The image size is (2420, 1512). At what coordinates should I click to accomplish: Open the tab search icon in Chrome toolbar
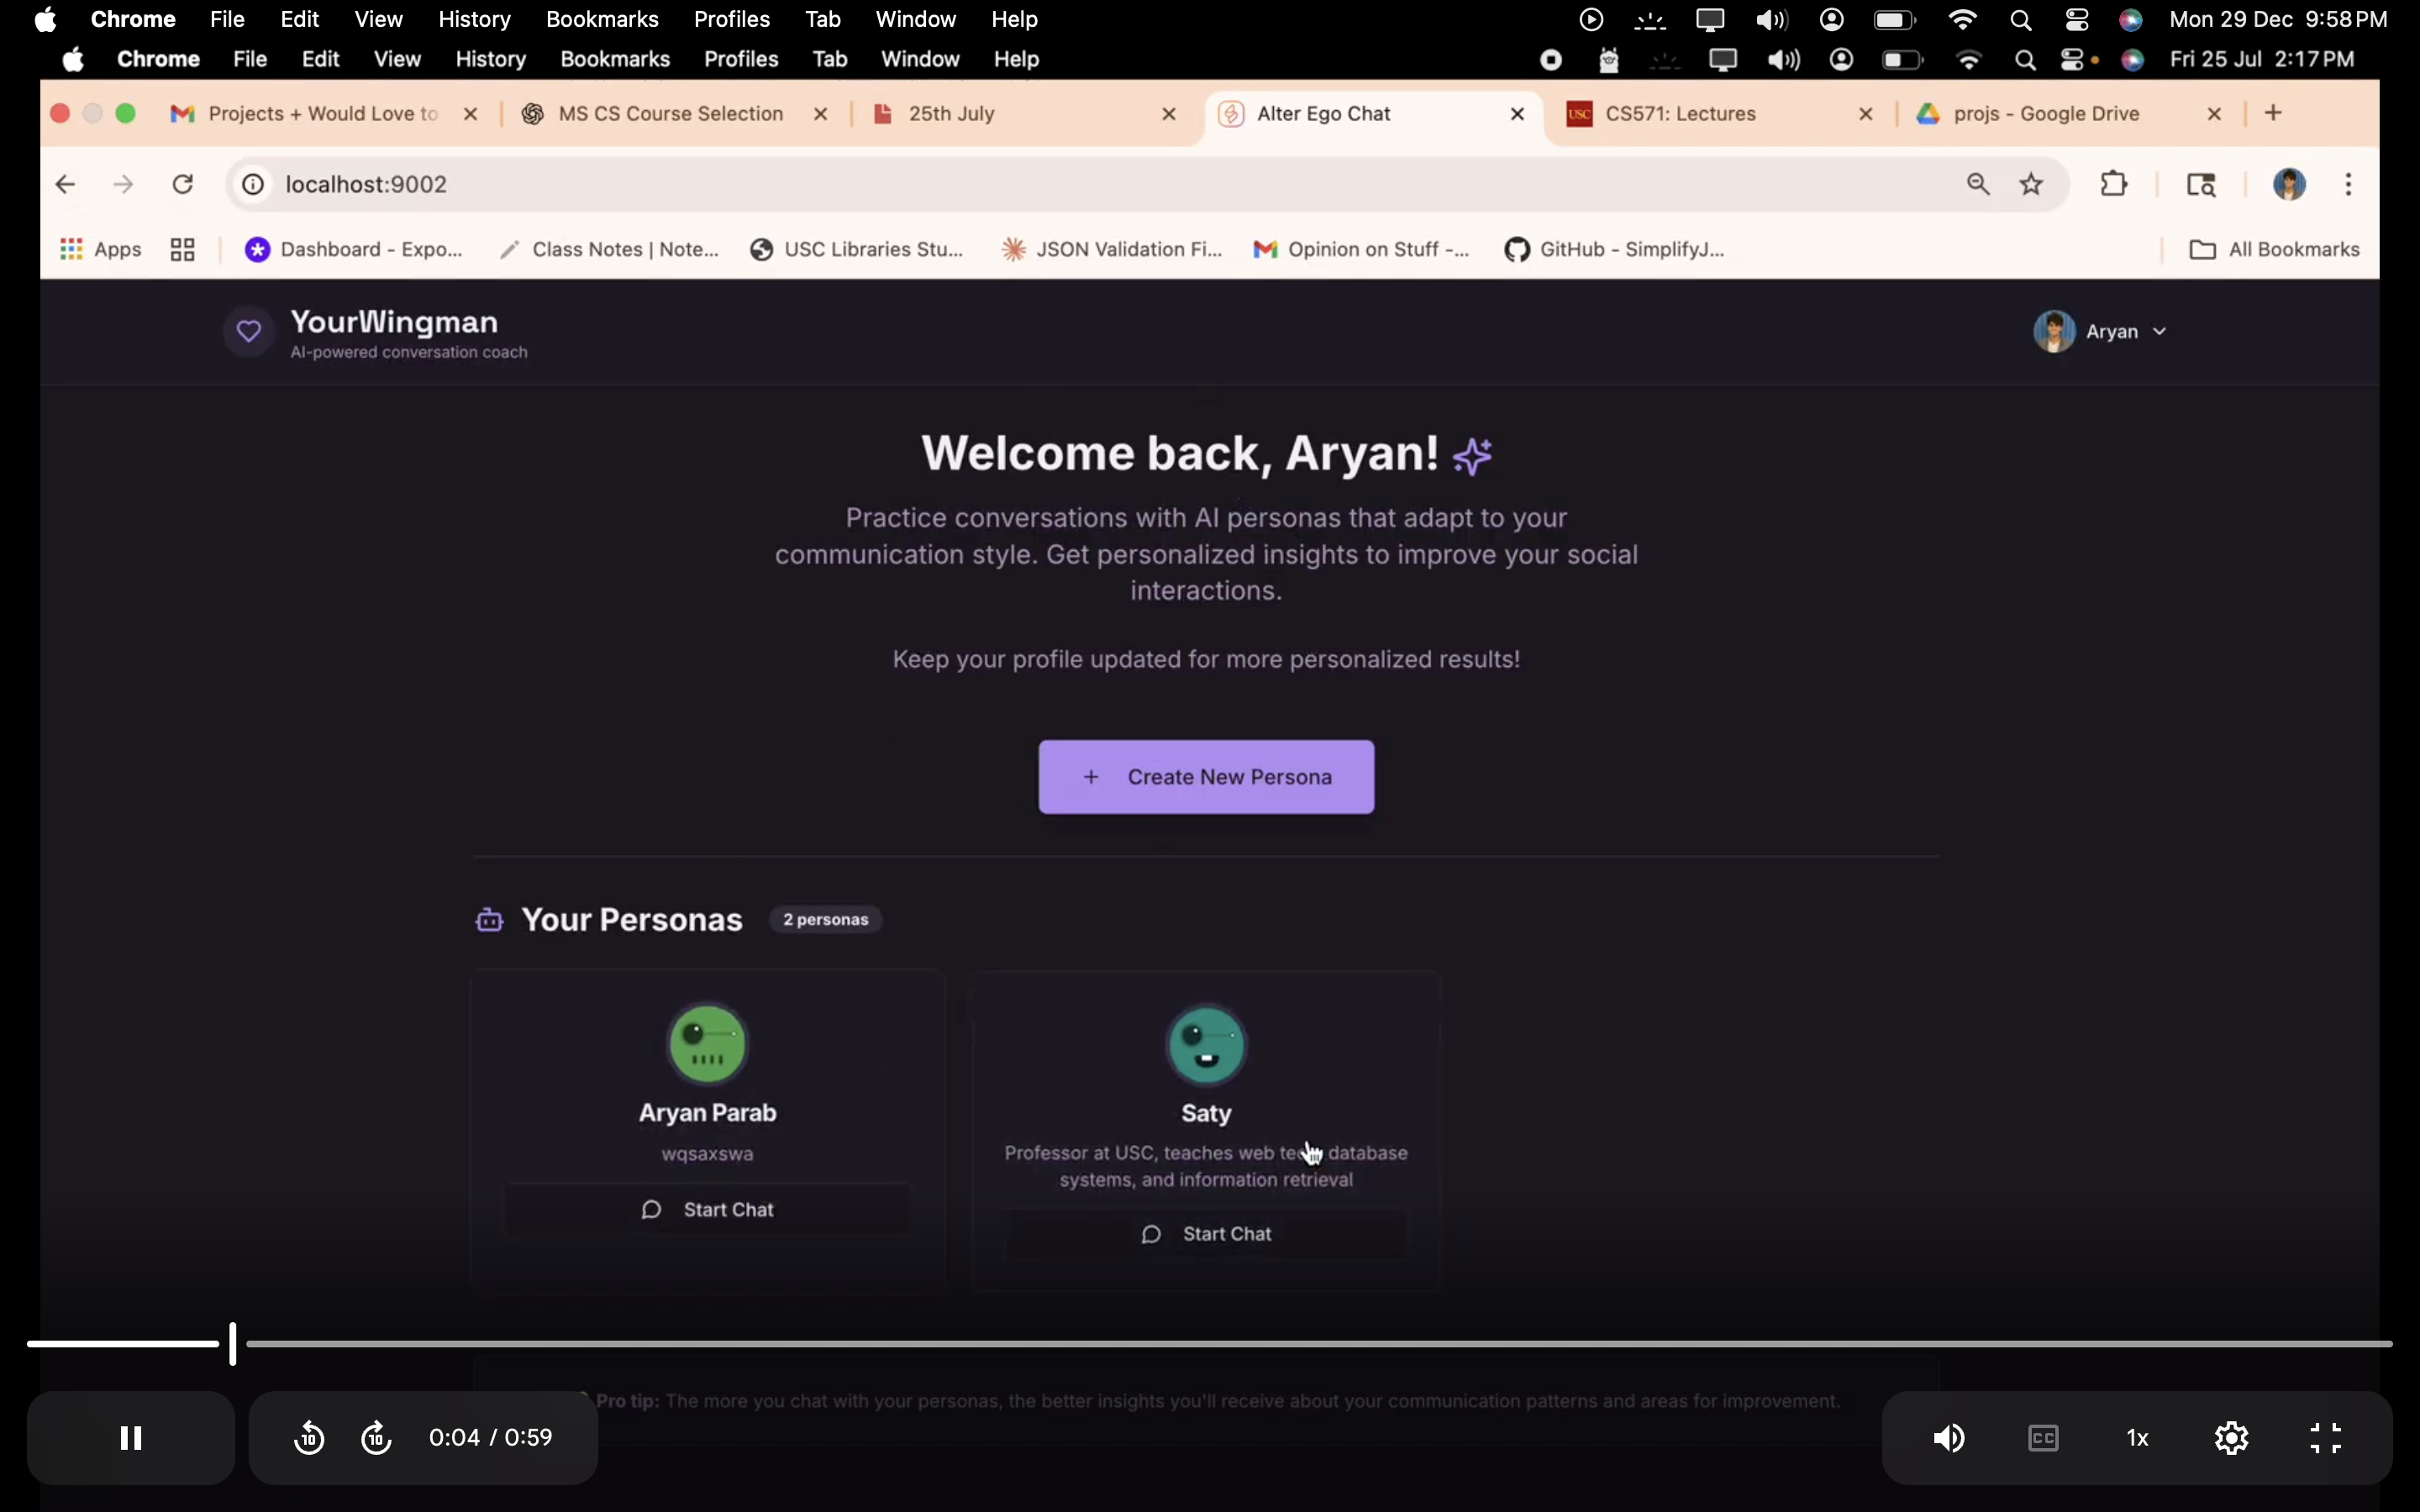(x=2201, y=184)
